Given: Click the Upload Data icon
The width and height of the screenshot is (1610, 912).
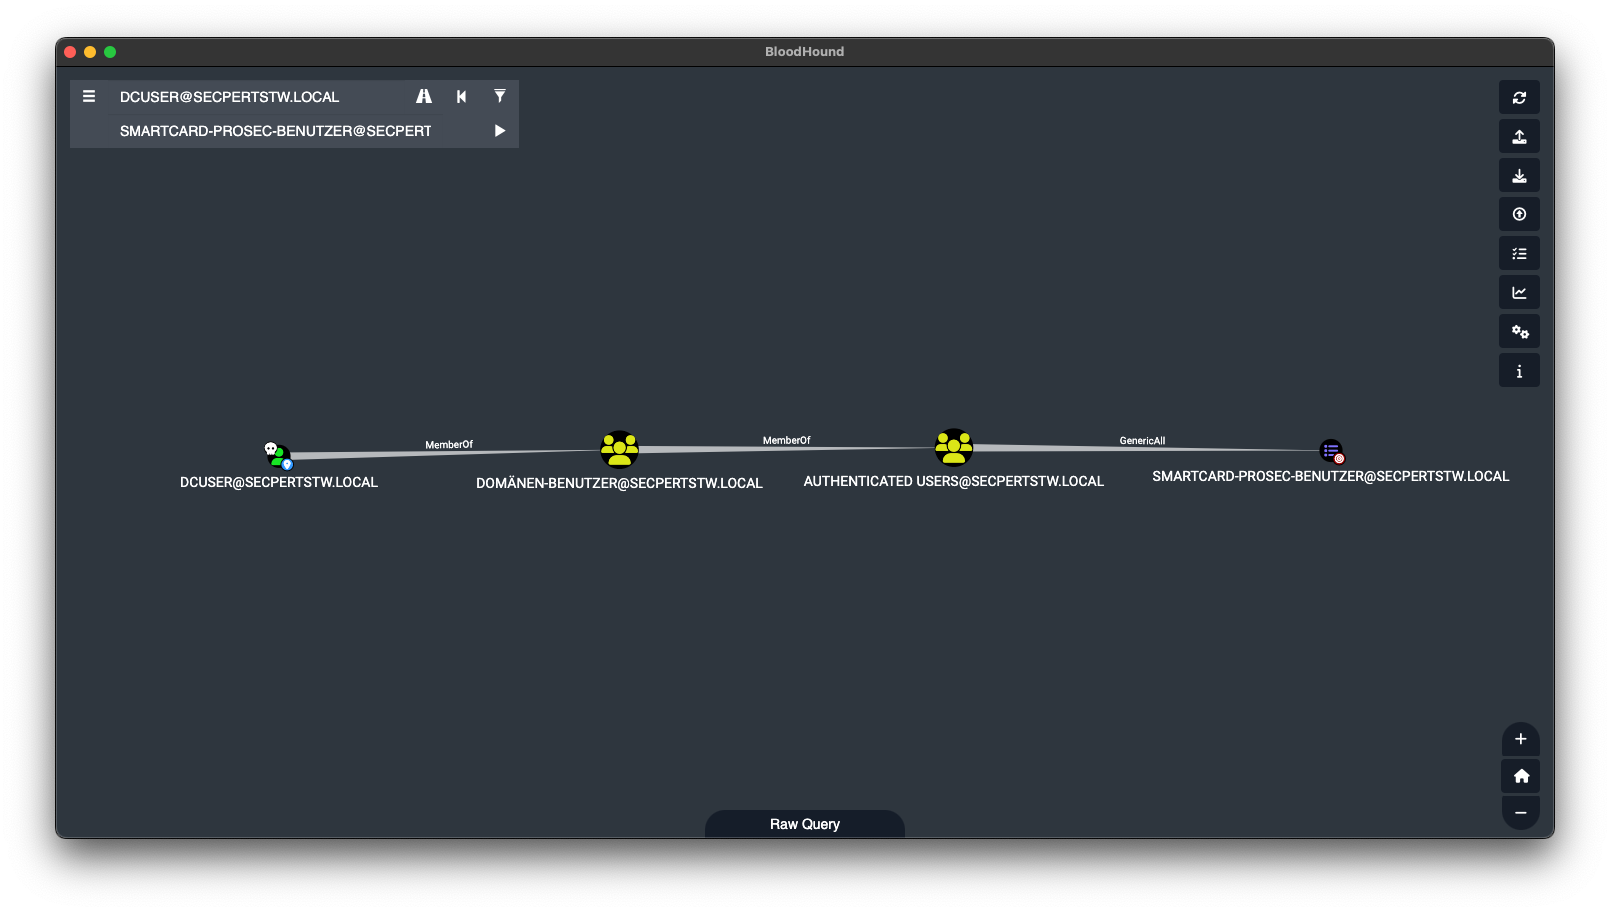Looking at the screenshot, I should click(1519, 213).
